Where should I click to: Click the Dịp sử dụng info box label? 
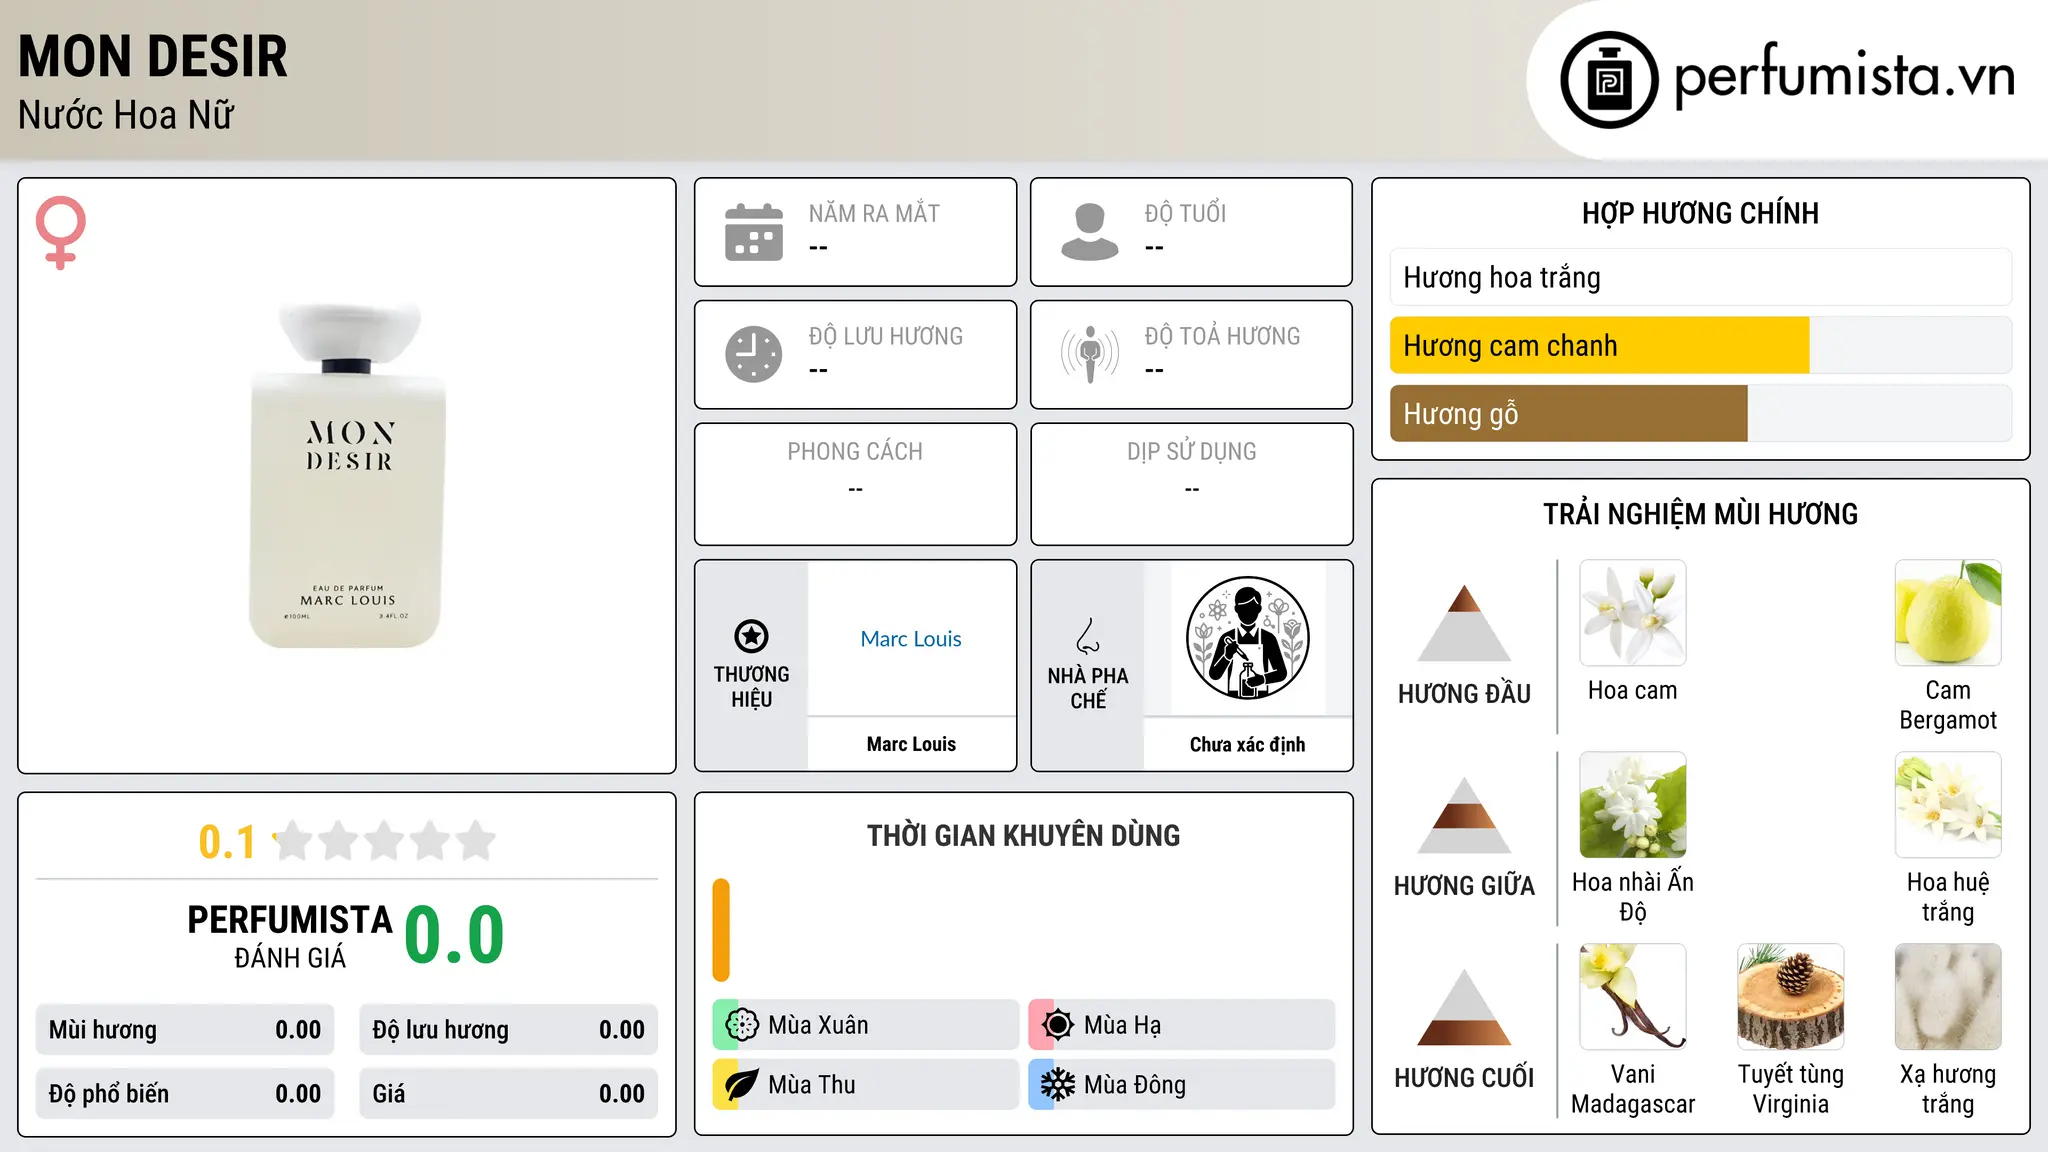(x=1192, y=452)
